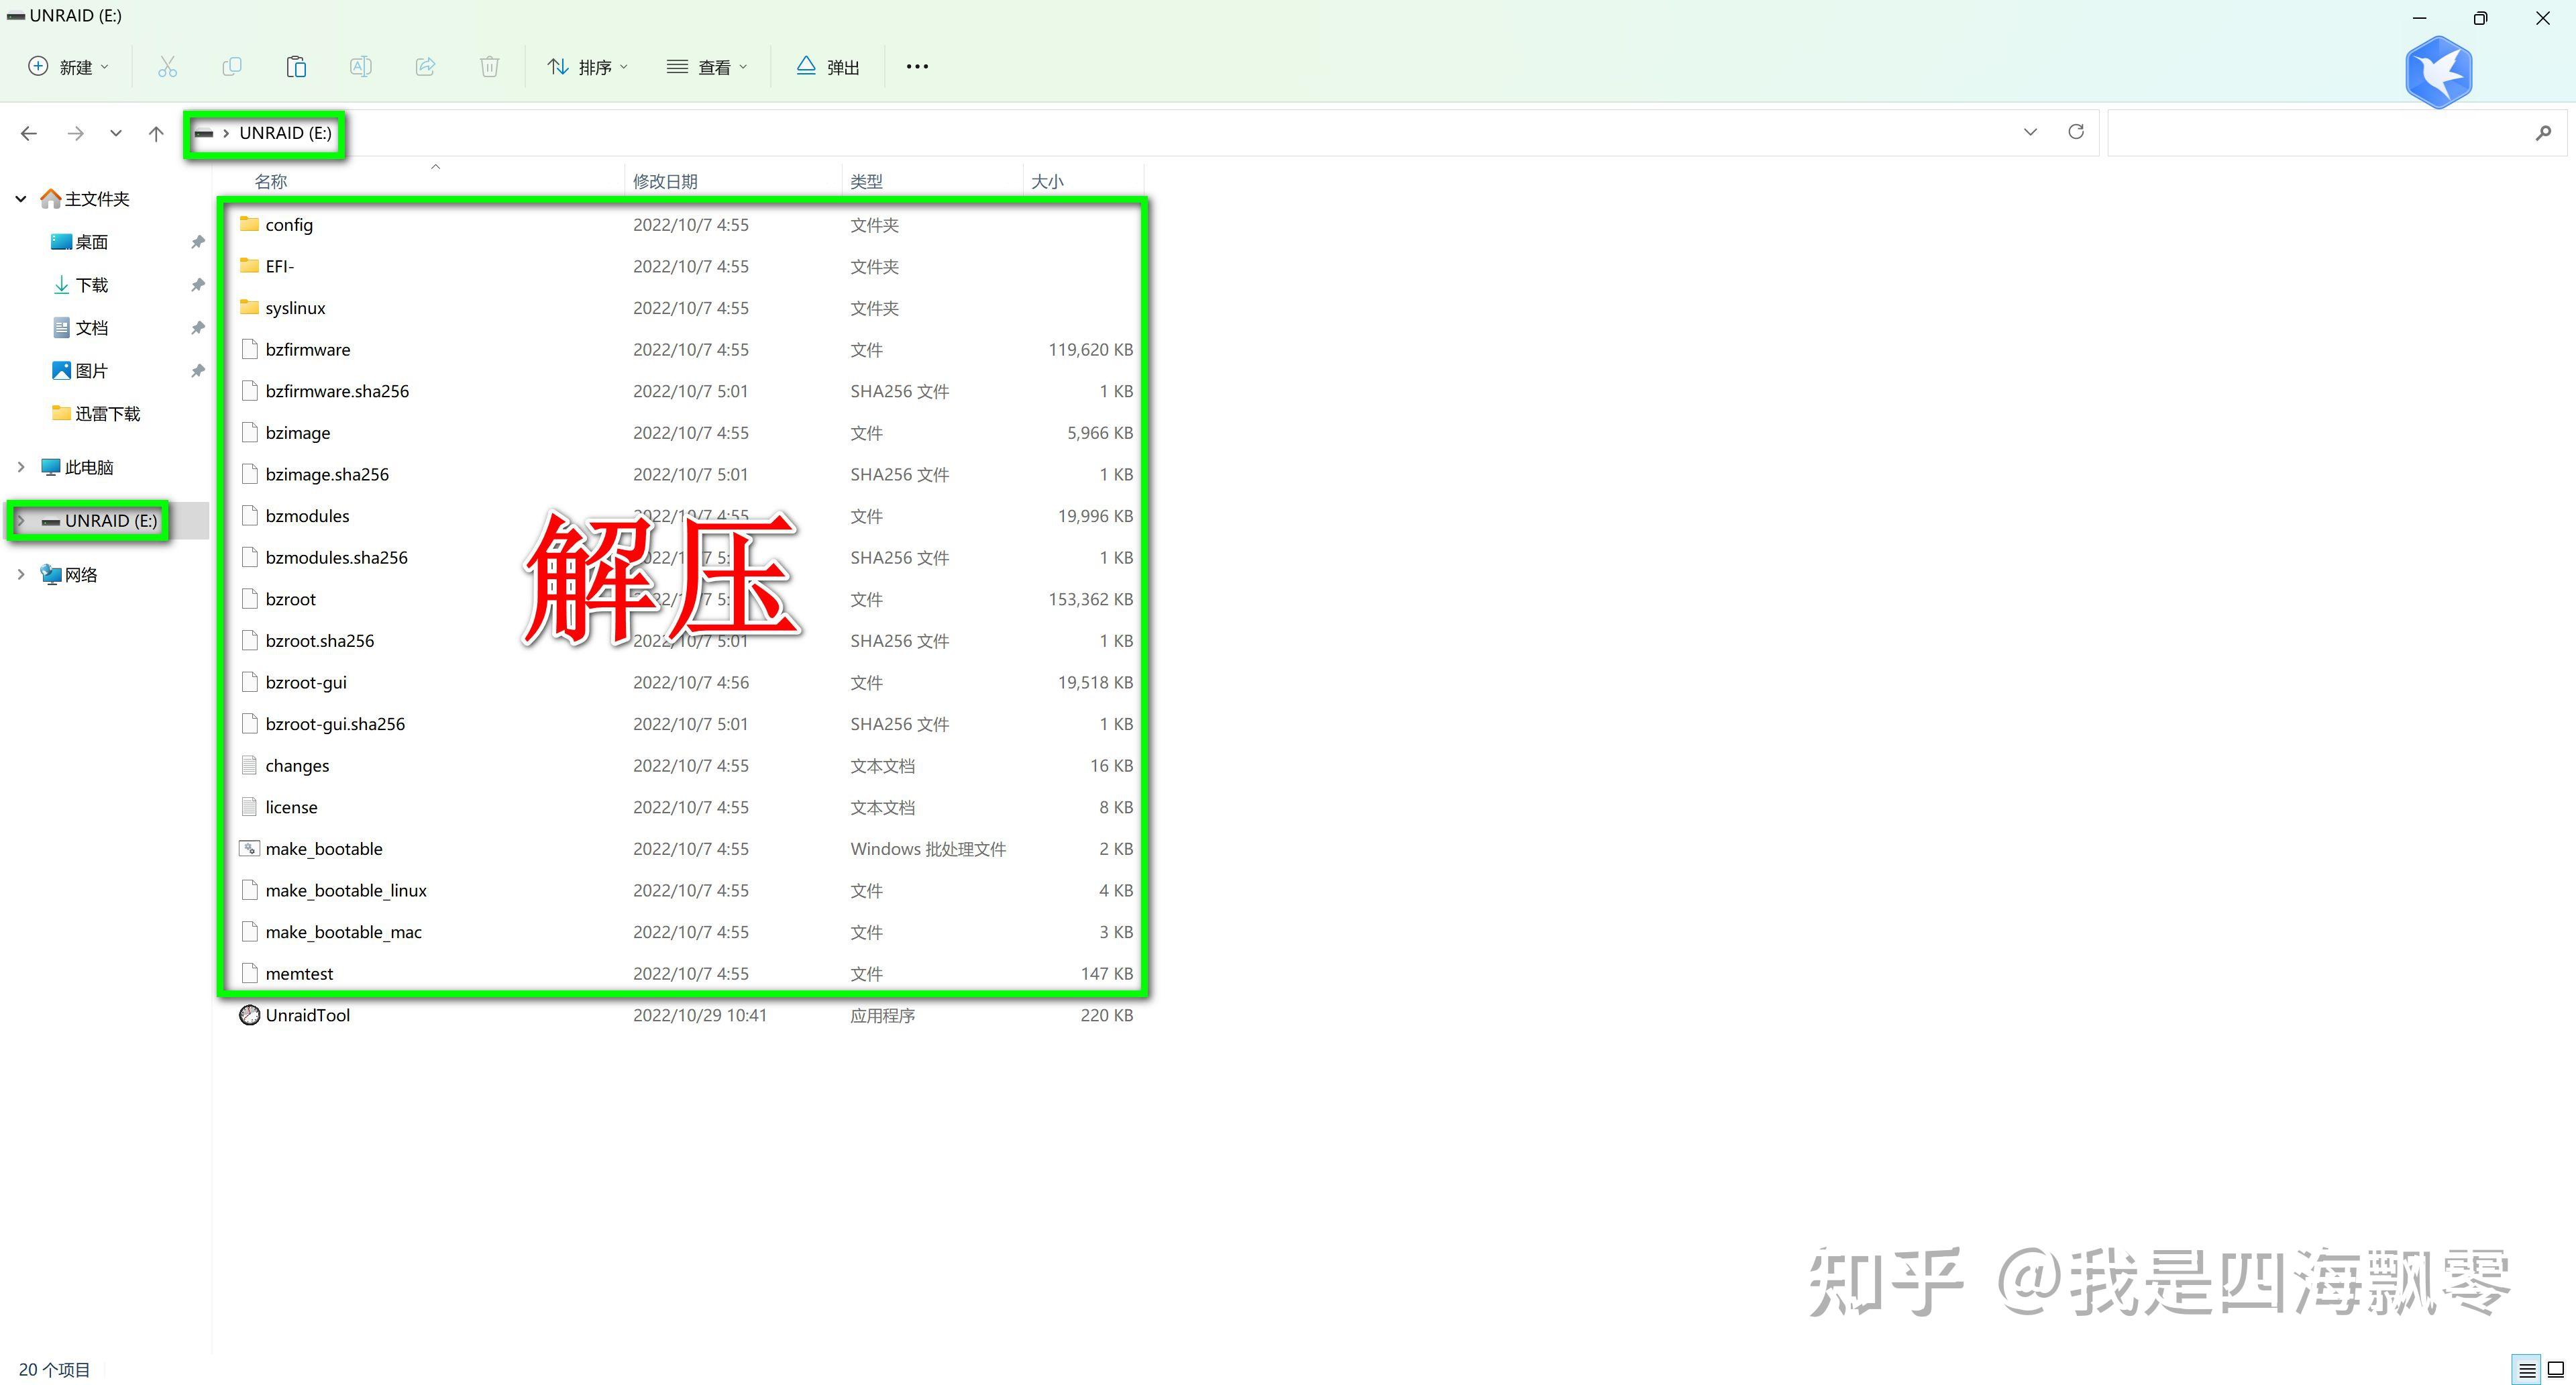2576x1385 pixels.
Task: Click the Share icon in the toolbar
Action: click(425, 66)
